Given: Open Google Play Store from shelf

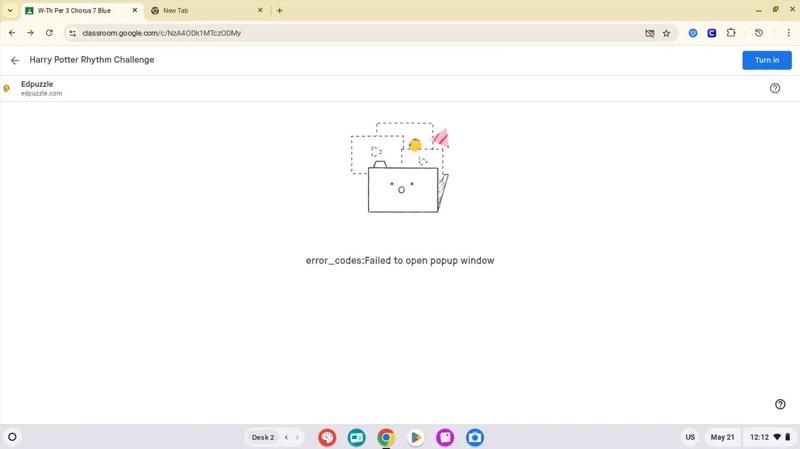Looking at the screenshot, I should click(416, 437).
